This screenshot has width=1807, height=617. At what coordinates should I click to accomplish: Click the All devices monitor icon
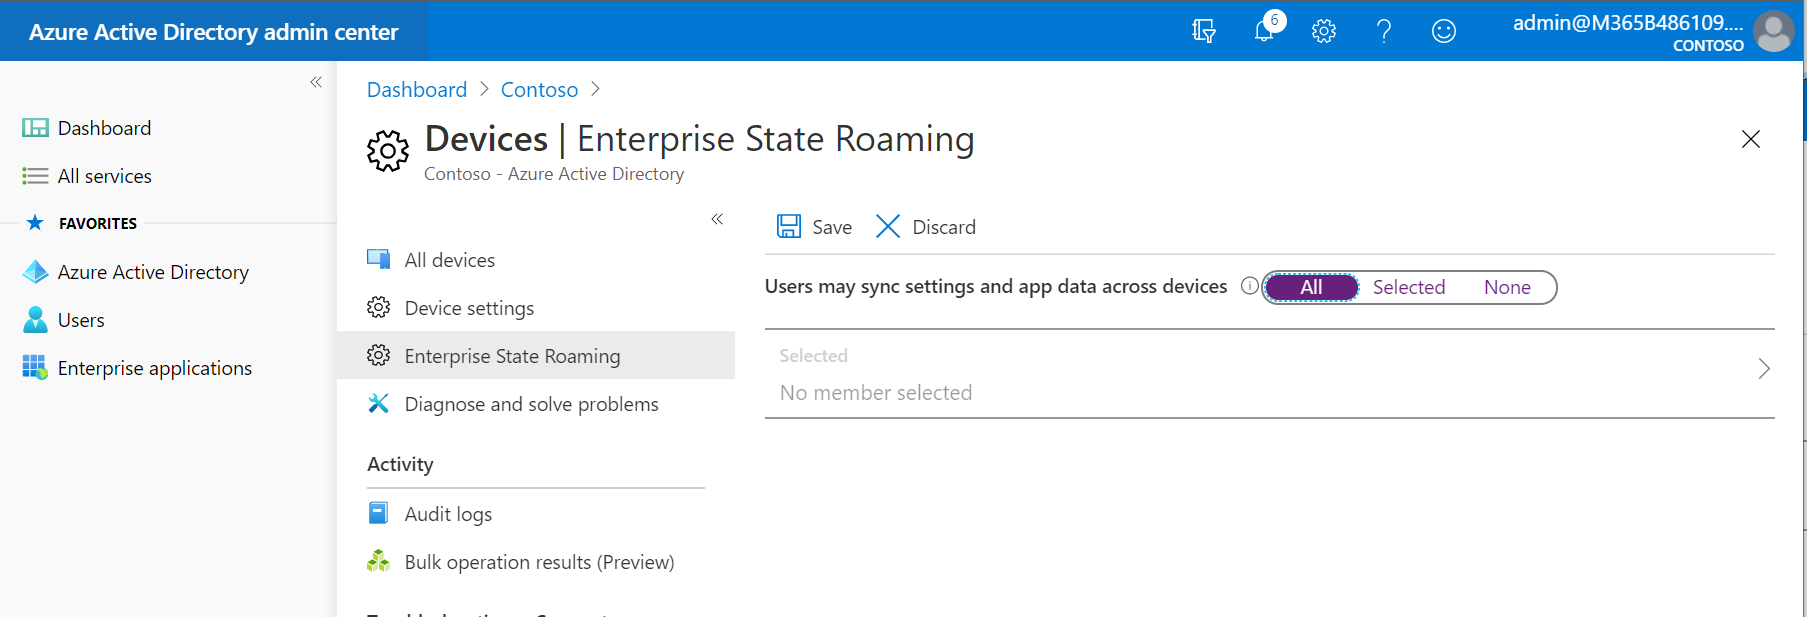pyautogui.click(x=379, y=260)
